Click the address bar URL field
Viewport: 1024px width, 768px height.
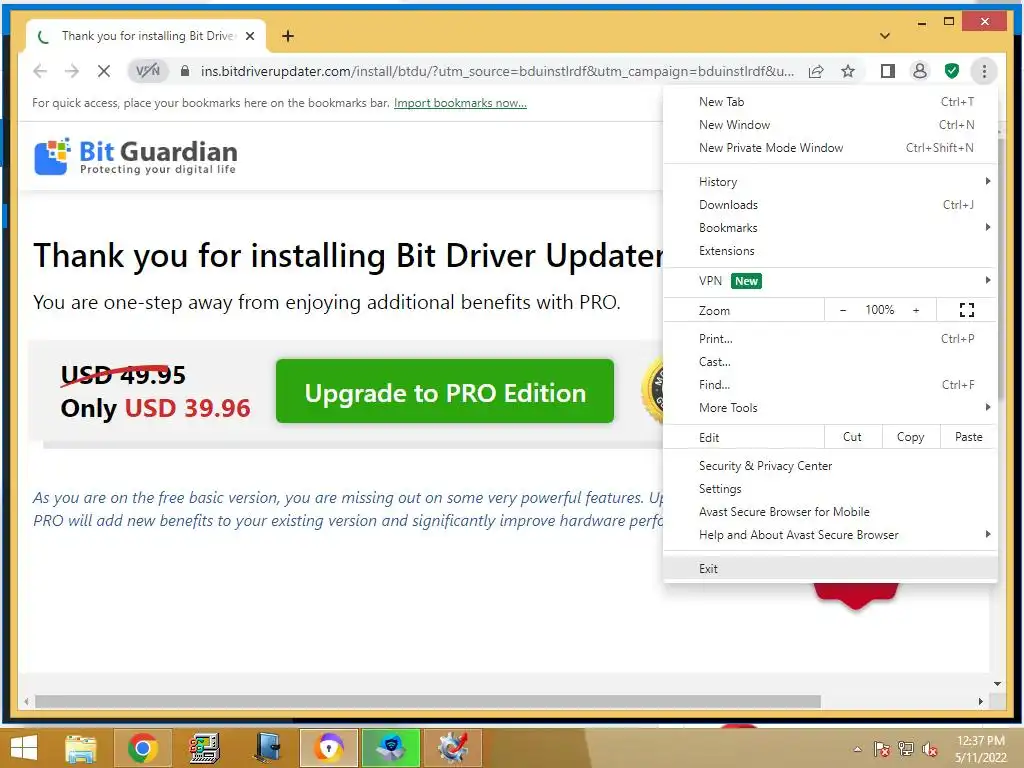pos(497,71)
